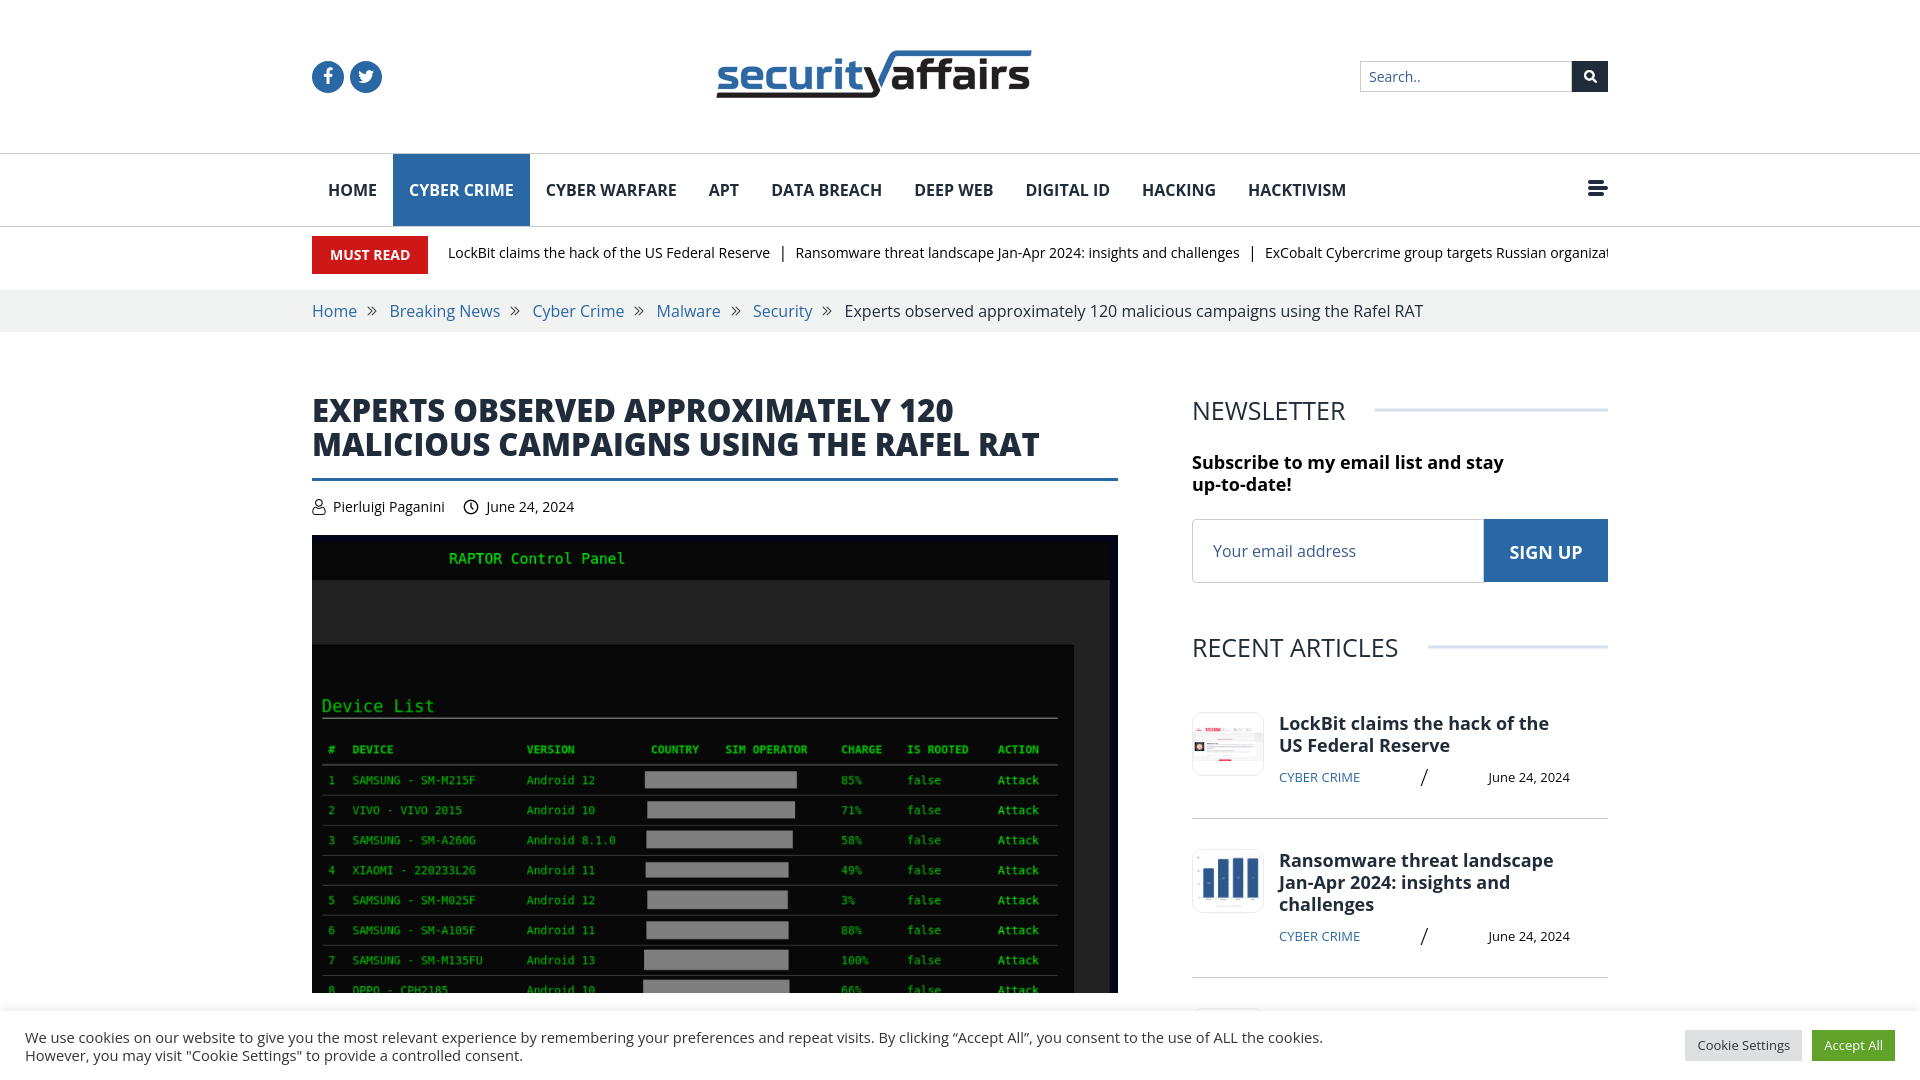Click the Twitter social icon
Screen dimensions: 1920x1080
coord(365,76)
